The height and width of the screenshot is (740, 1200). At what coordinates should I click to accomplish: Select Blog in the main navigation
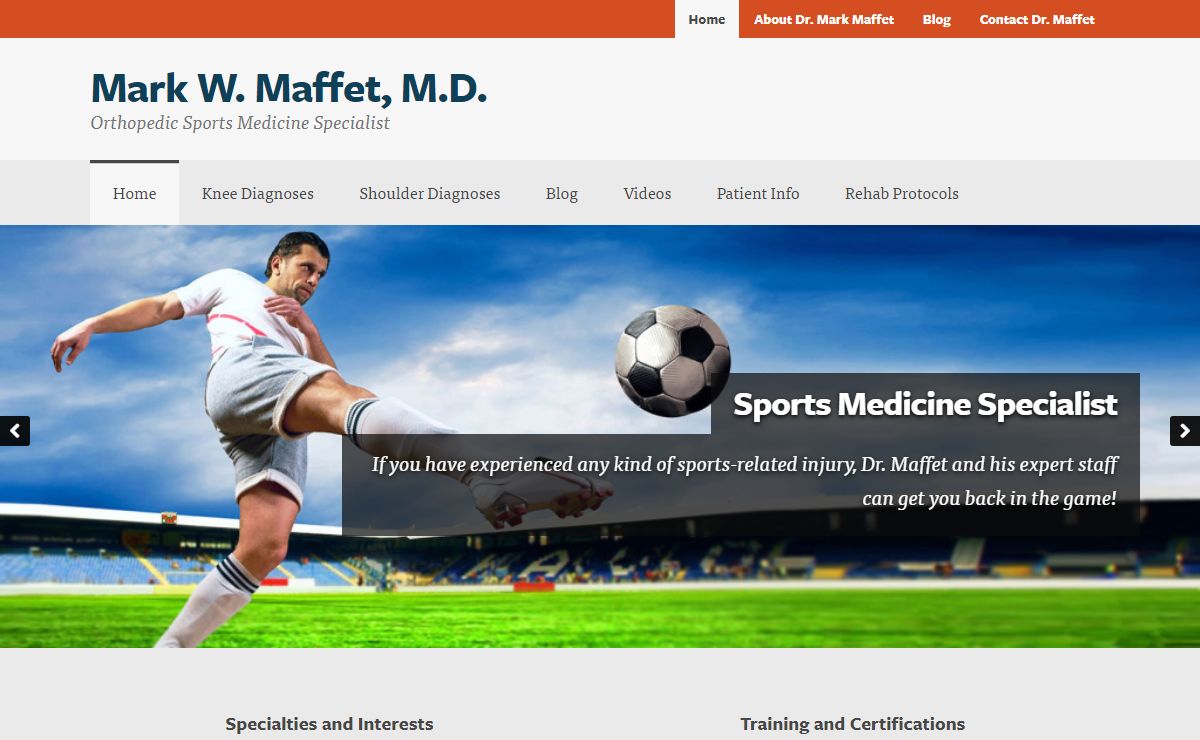pos(562,193)
